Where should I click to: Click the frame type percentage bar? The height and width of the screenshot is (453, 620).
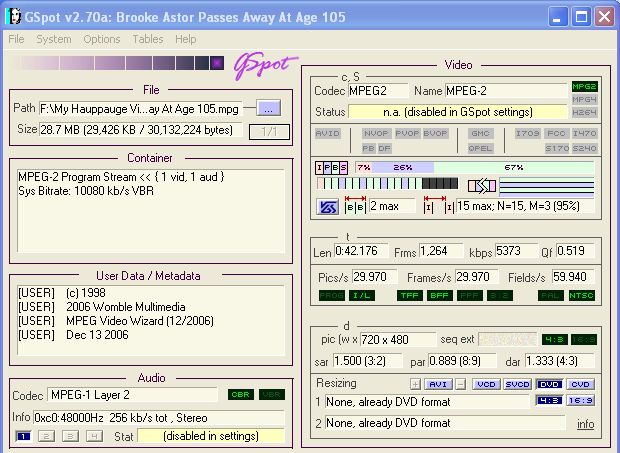(x=474, y=168)
